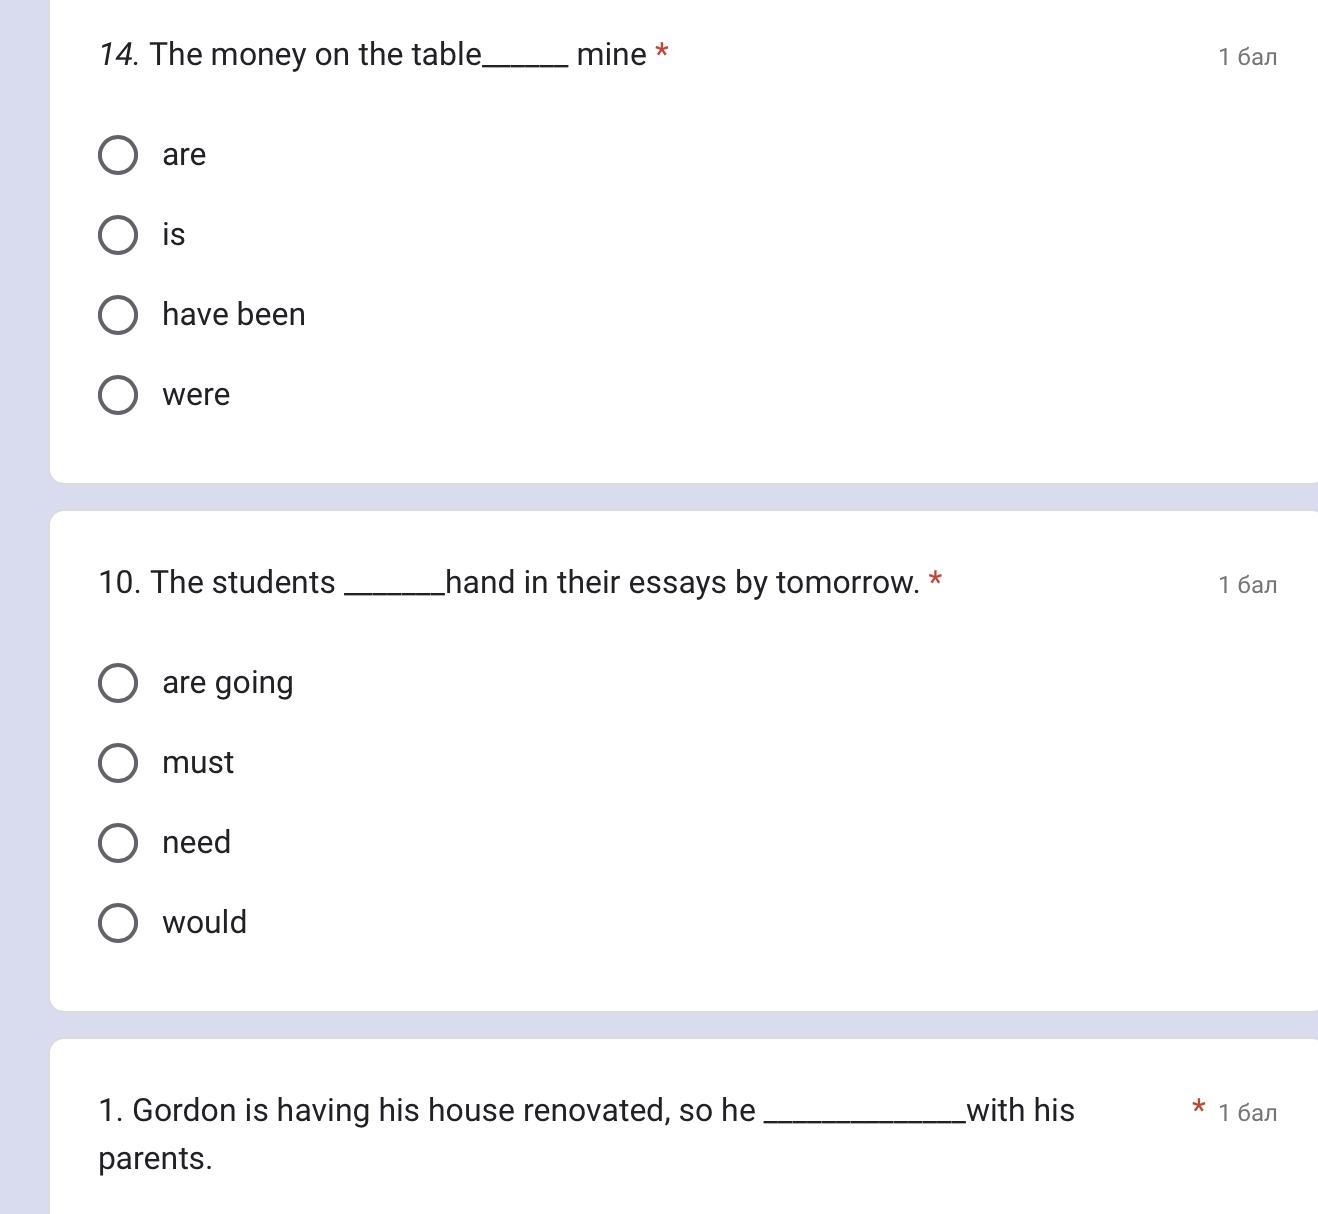Click the red required asterisk on question 10
1318x1214 pixels.
tap(935, 580)
